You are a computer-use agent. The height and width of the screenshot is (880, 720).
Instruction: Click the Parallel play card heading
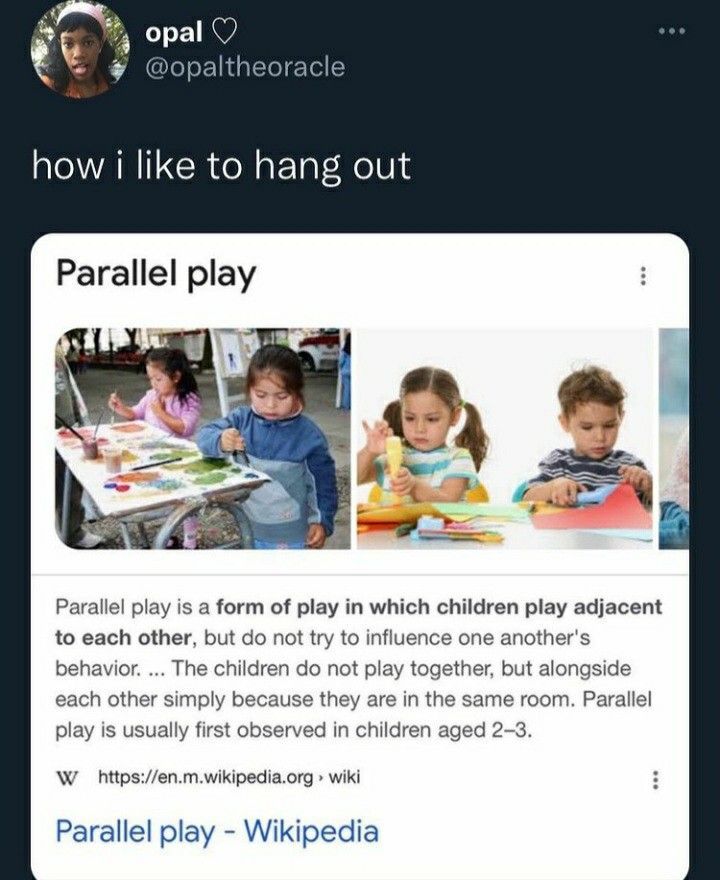[156, 274]
